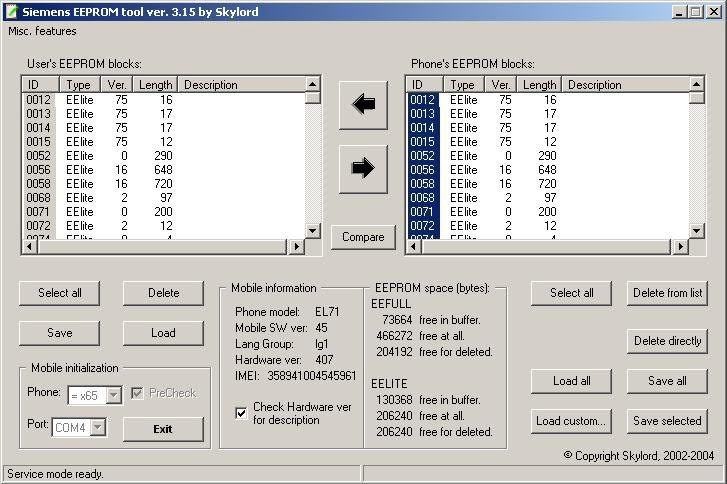Toggle the PreCheck checkbox
727x484 pixels.
pyautogui.click(x=137, y=393)
